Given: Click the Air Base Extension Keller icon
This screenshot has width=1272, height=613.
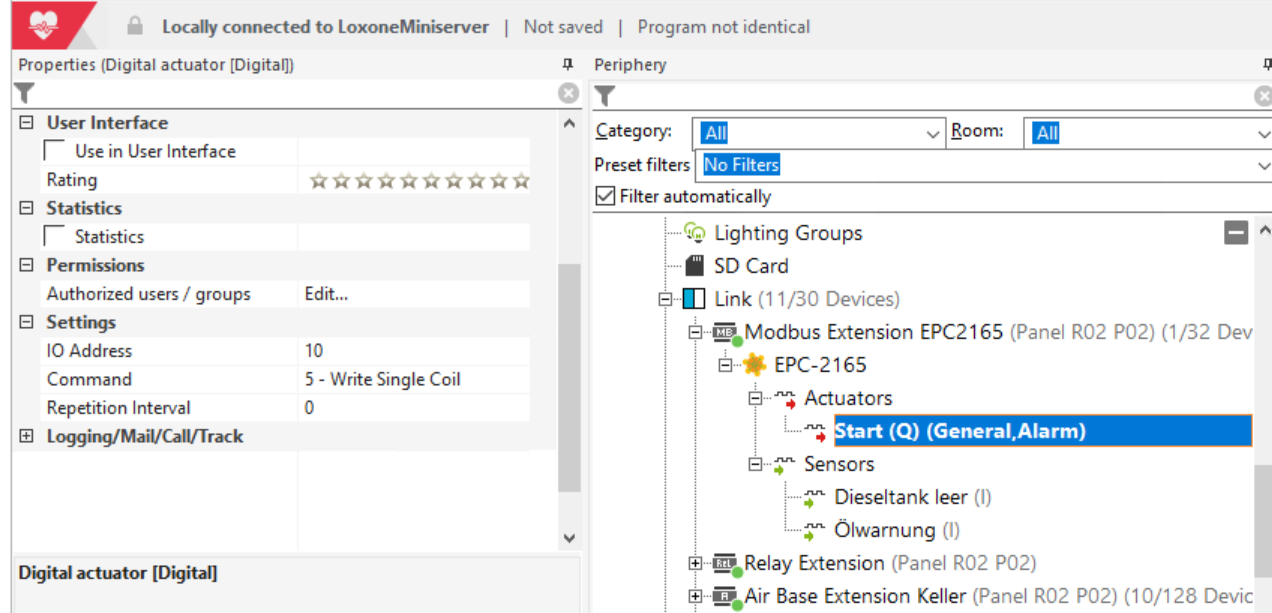Looking at the screenshot, I should pos(726,597).
